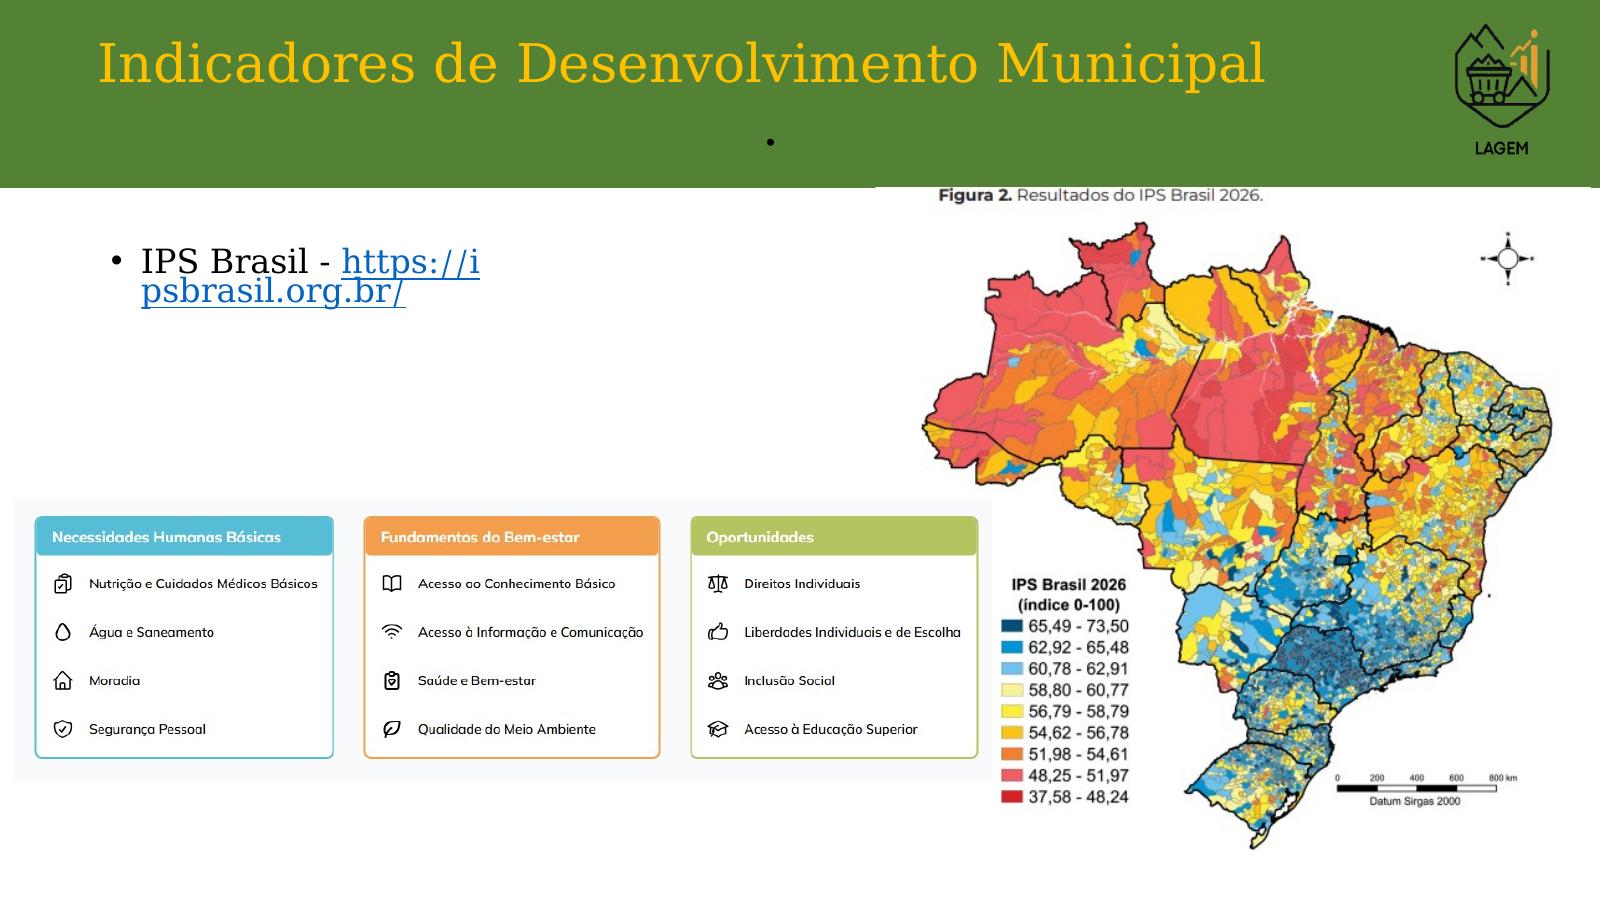Click the Moradia text label
Viewport: 1601px width, 900px height.
point(114,681)
